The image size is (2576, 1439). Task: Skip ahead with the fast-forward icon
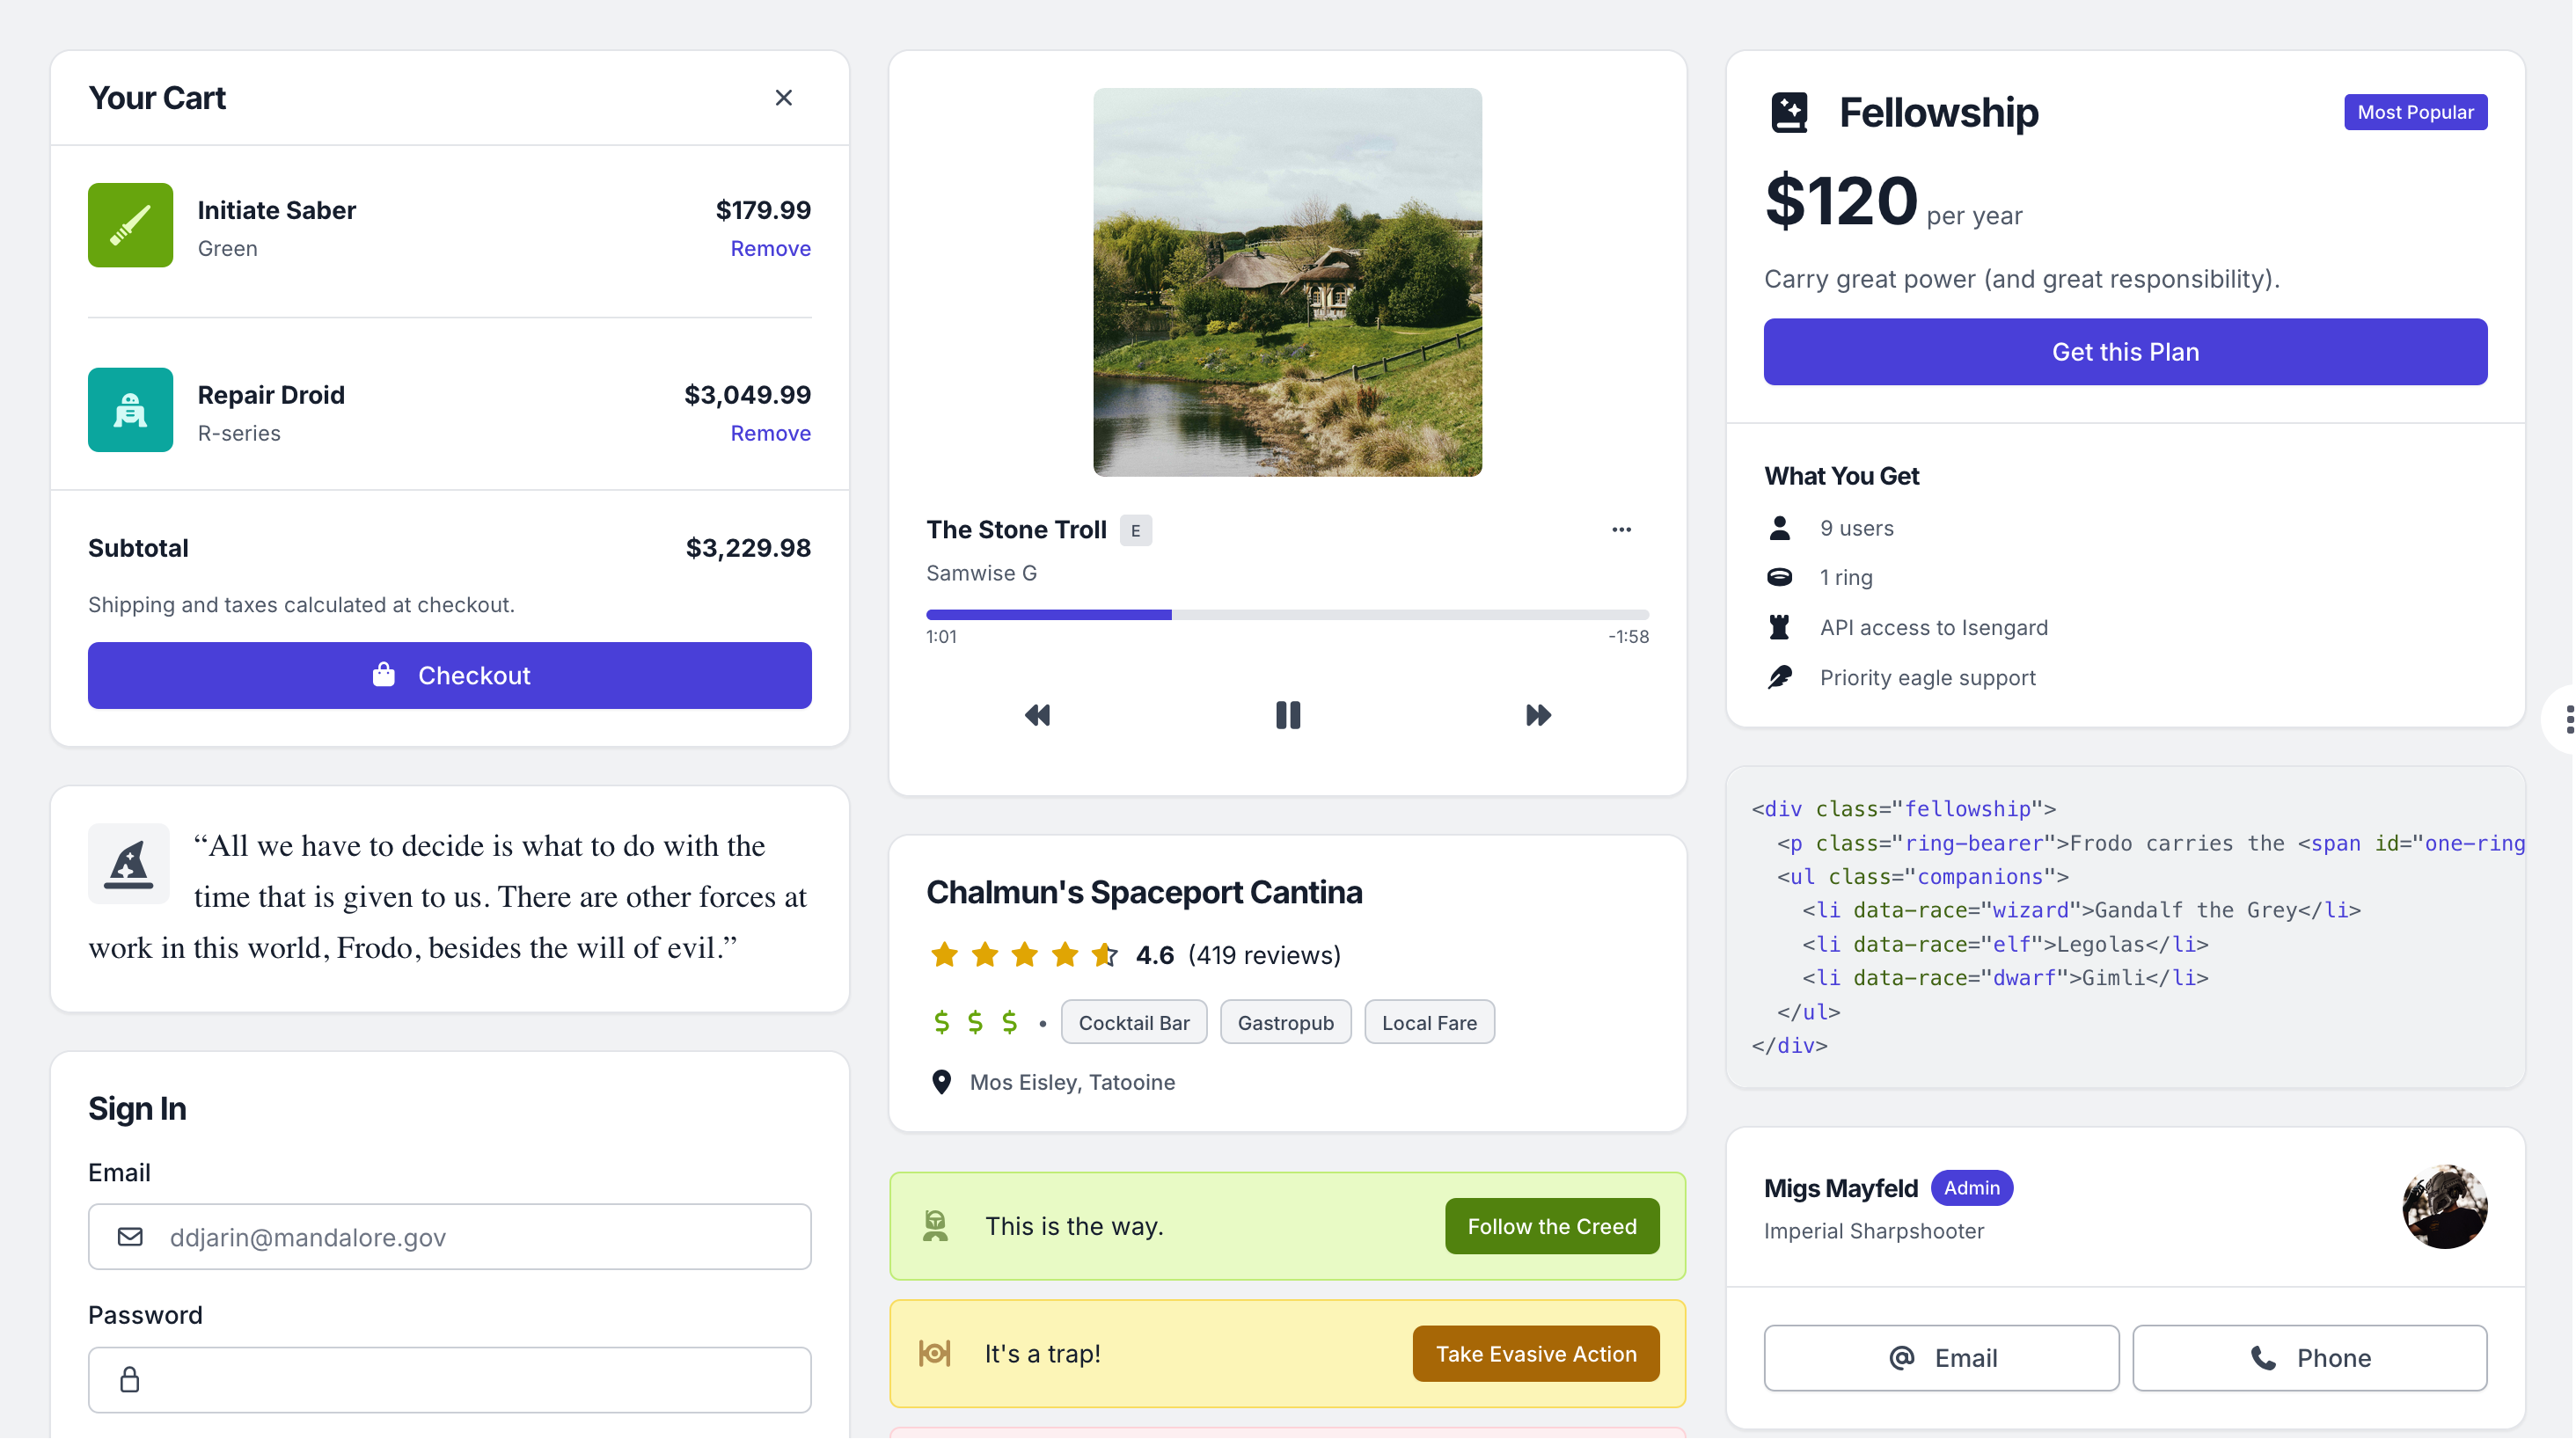coord(1538,715)
